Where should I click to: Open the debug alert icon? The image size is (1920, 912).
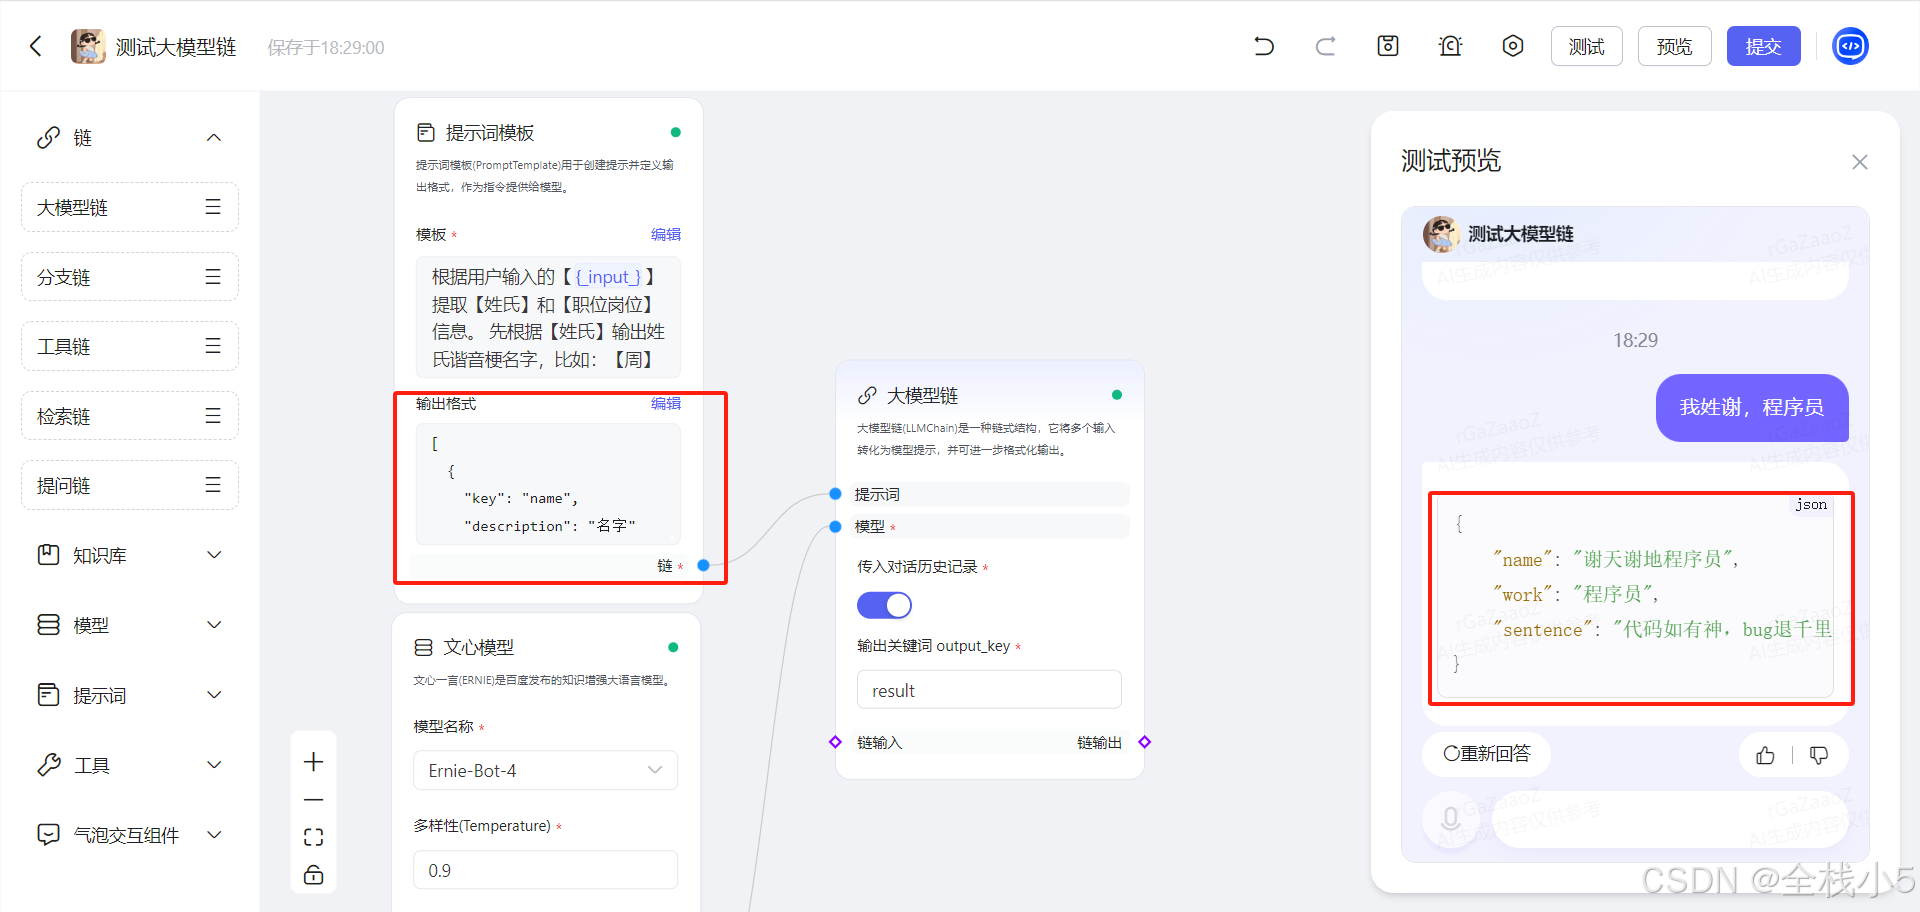1450,46
